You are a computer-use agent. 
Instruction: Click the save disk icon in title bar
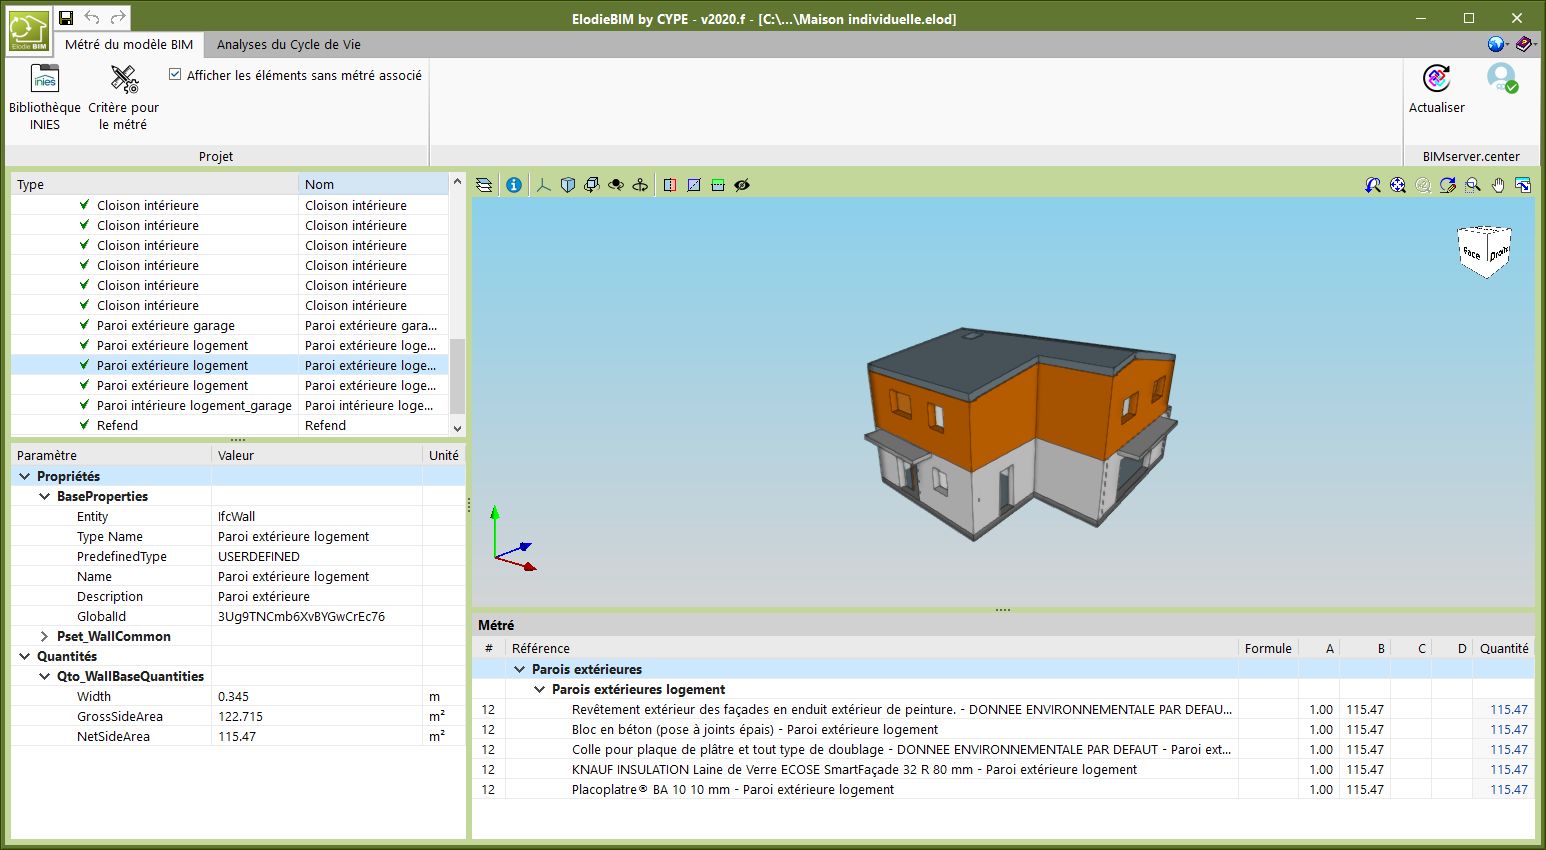[x=66, y=18]
